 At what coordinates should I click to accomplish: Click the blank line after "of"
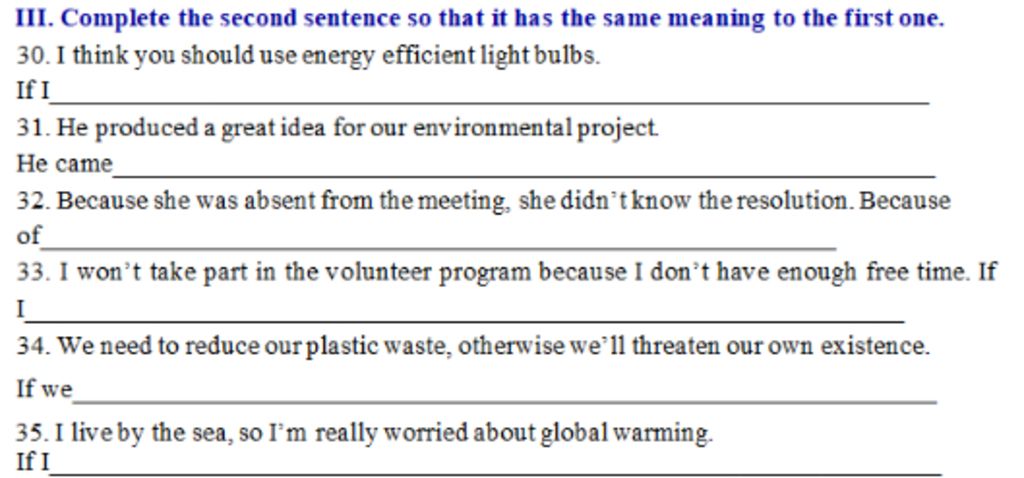pyautogui.click(x=438, y=241)
